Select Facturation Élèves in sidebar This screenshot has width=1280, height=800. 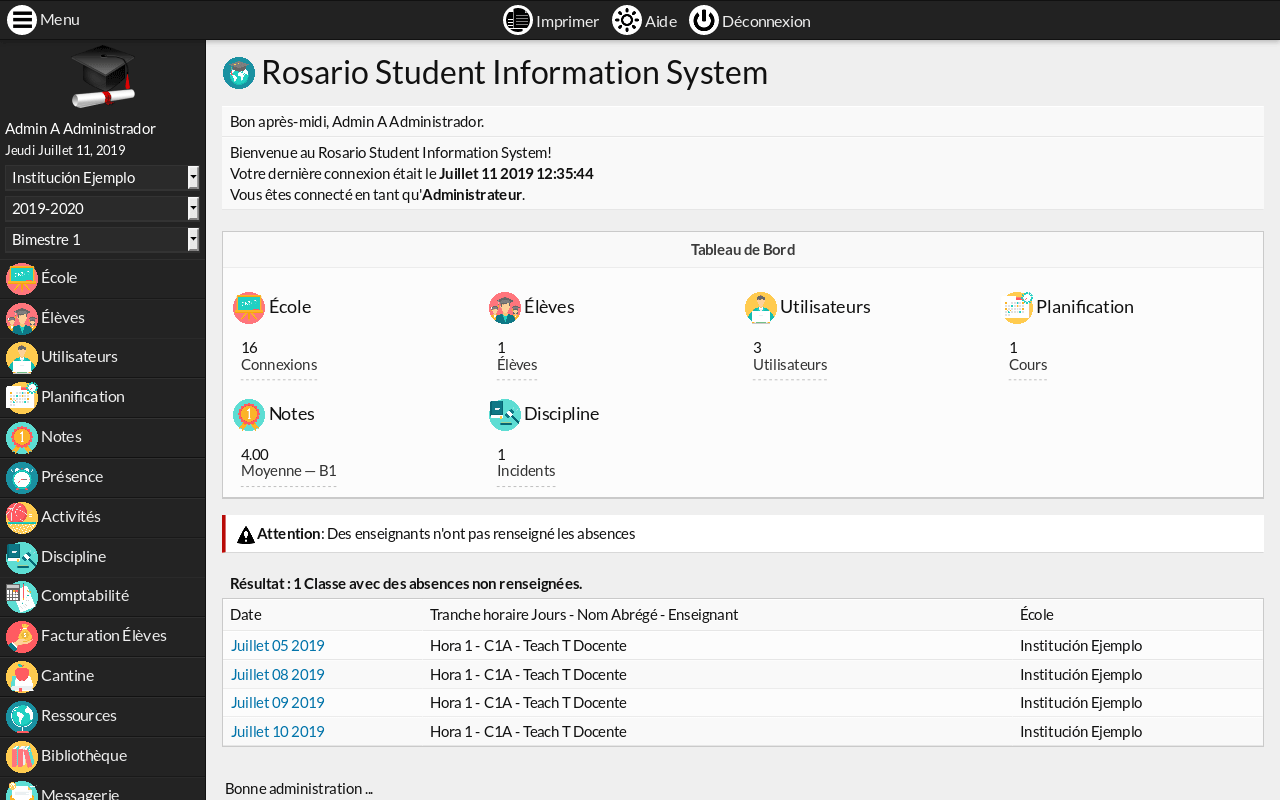click(x=103, y=636)
